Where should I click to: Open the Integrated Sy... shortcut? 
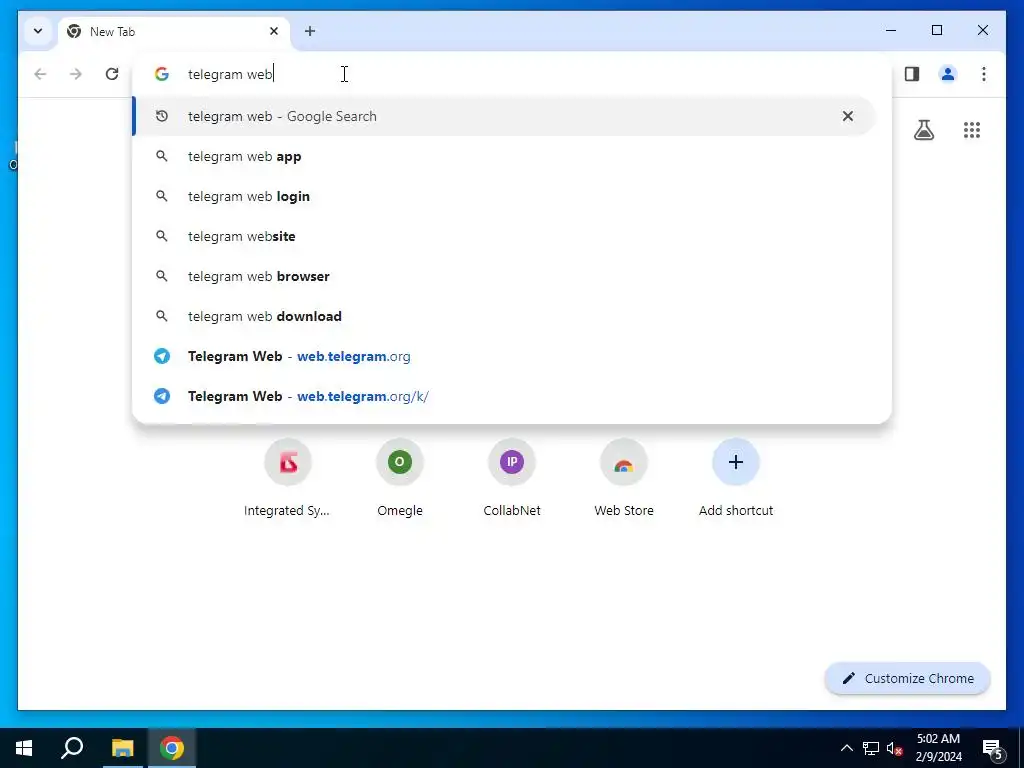pyautogui.click(x=287, y=479)
